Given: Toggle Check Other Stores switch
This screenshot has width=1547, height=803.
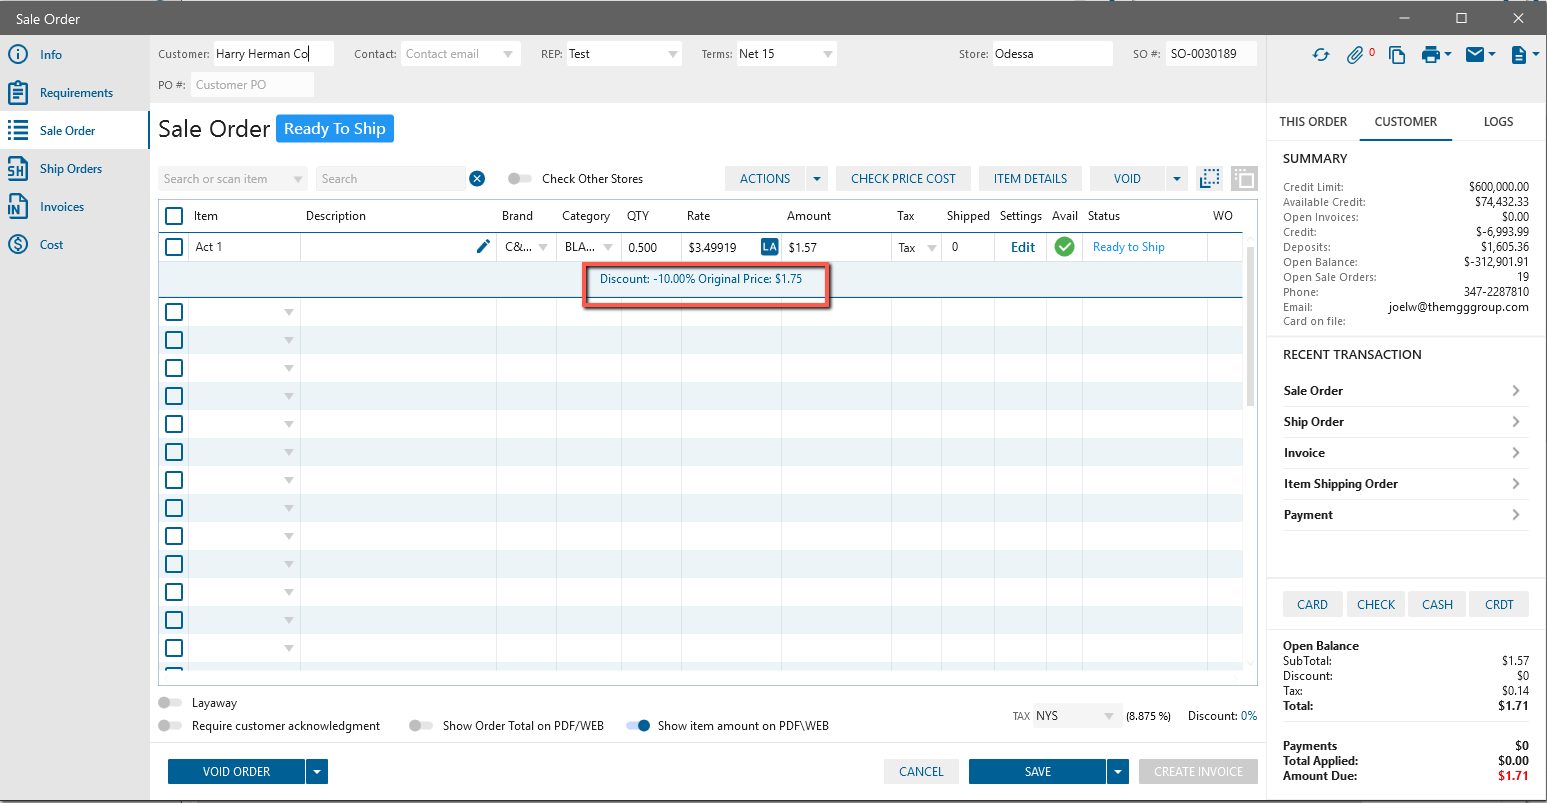Looking at the screenshot, I should pos(520,179).
